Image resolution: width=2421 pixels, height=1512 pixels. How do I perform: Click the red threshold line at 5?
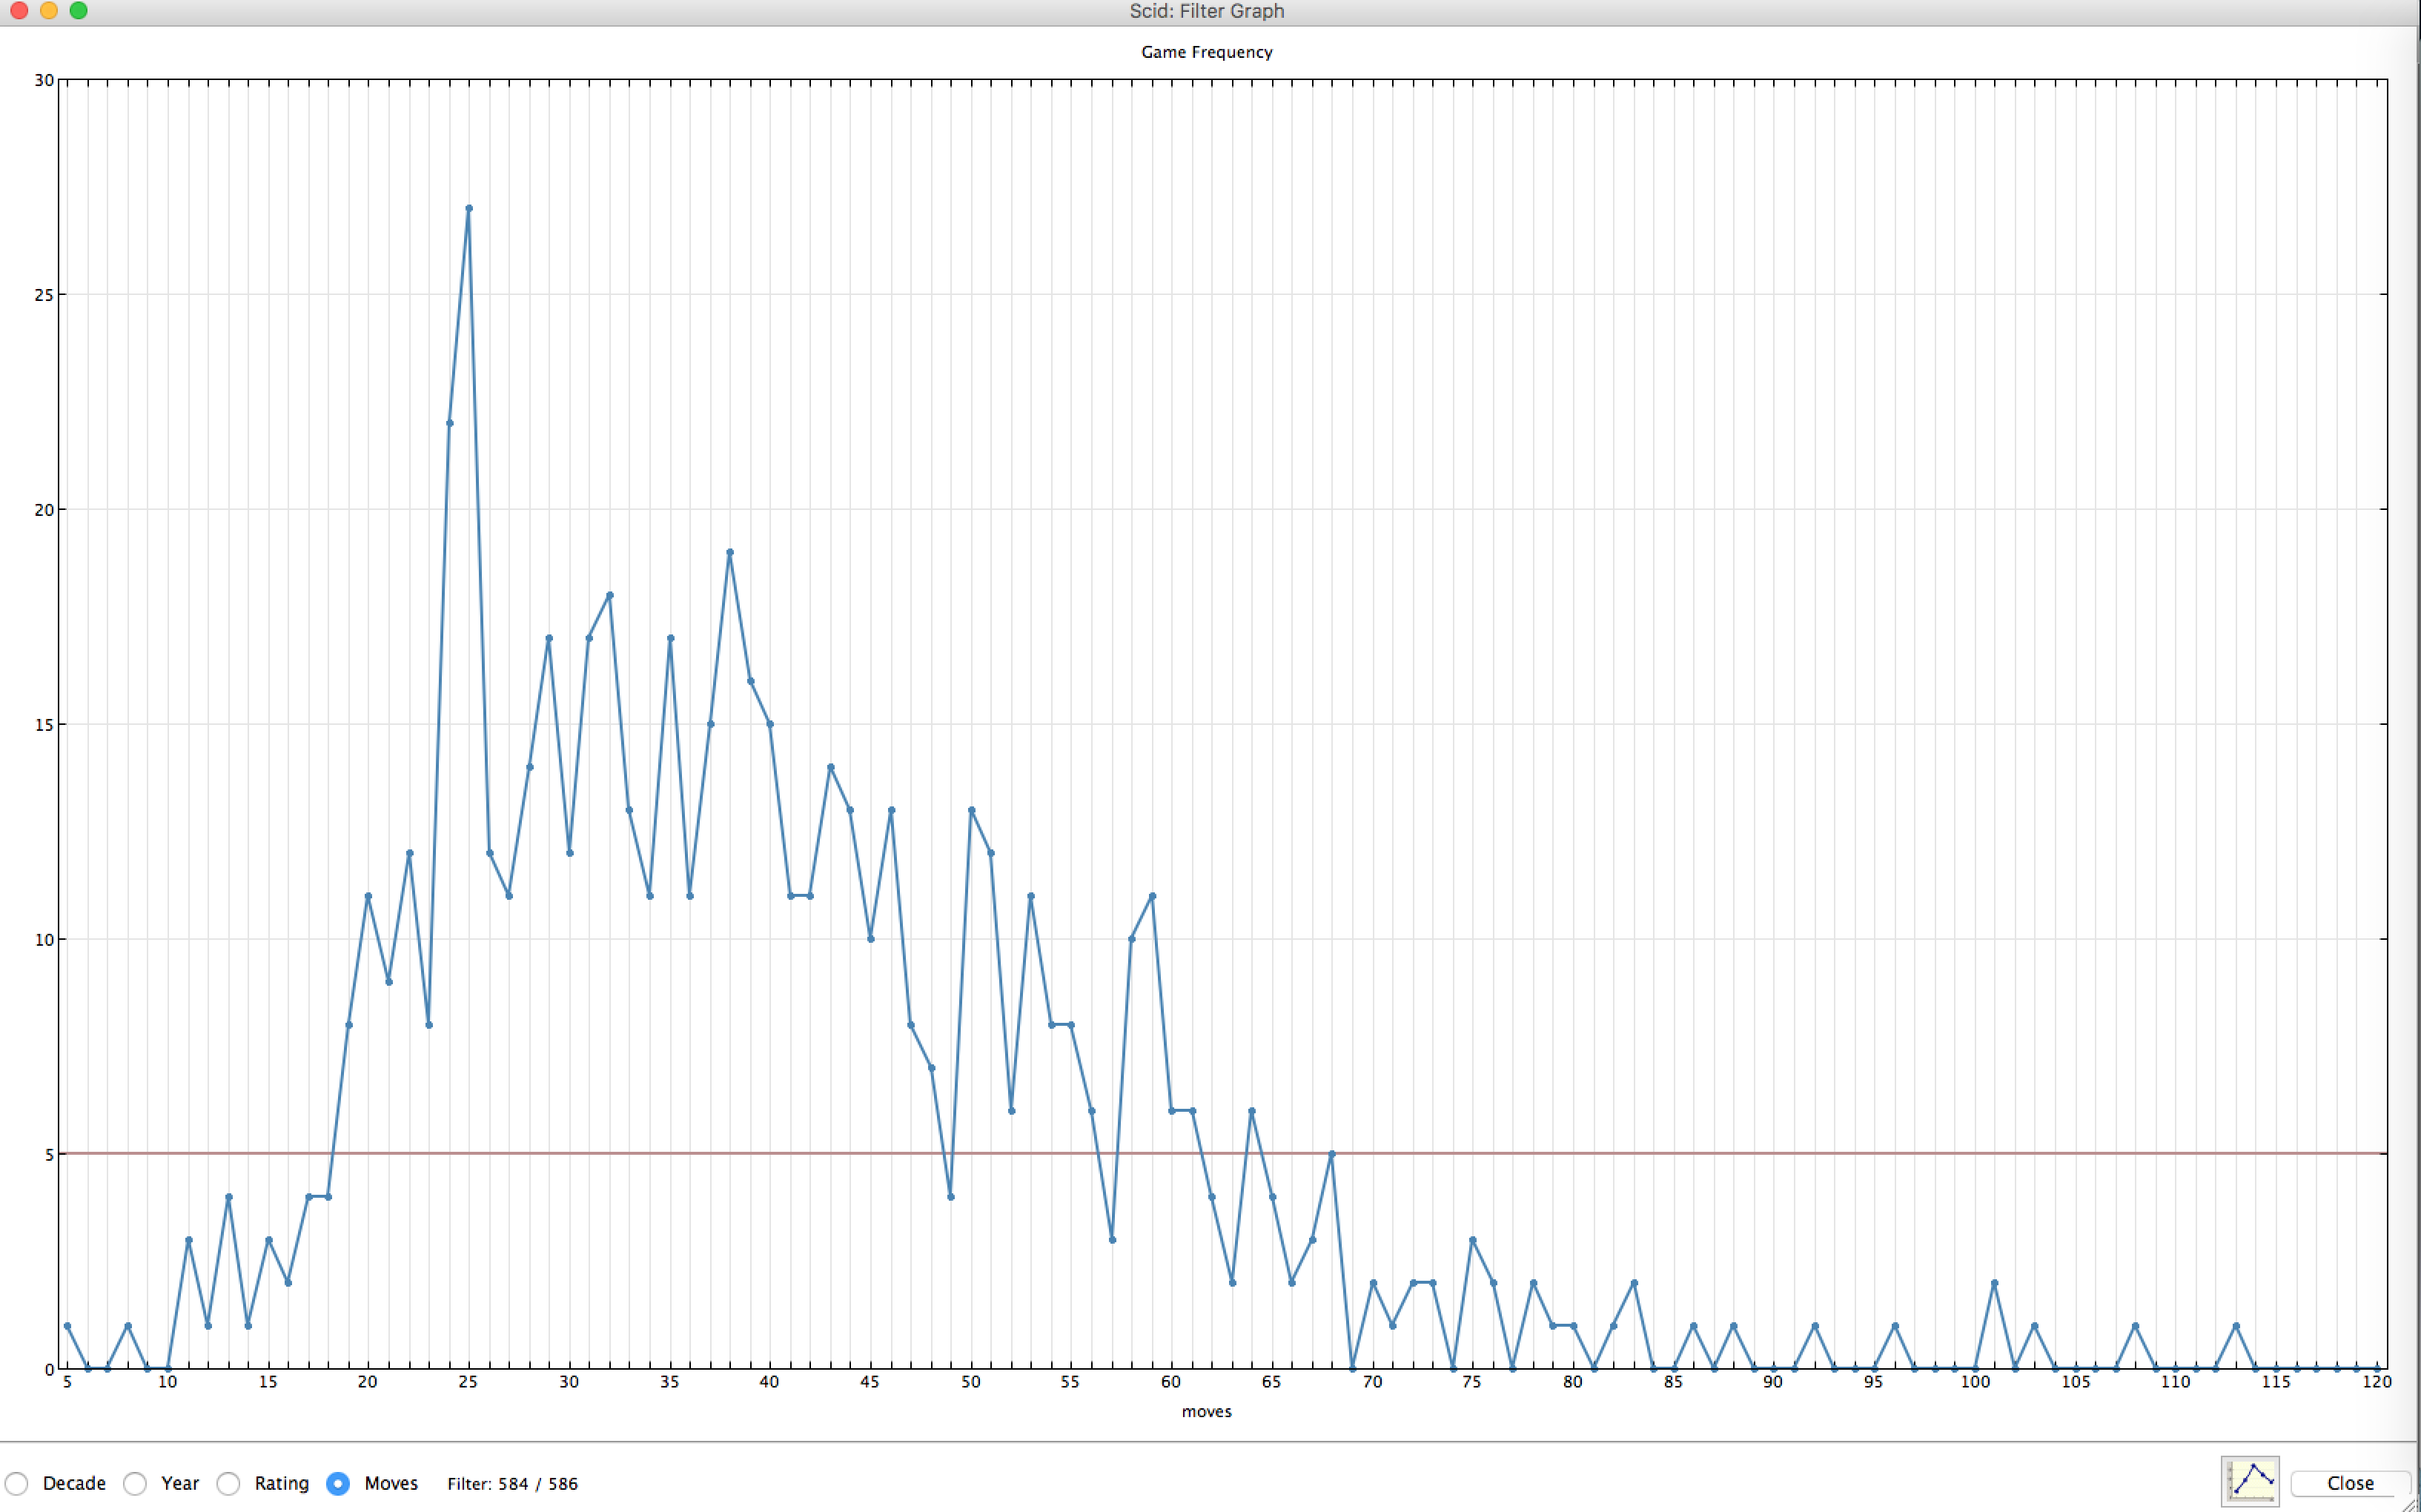pyautogui.click(x=1222, y=1153)
